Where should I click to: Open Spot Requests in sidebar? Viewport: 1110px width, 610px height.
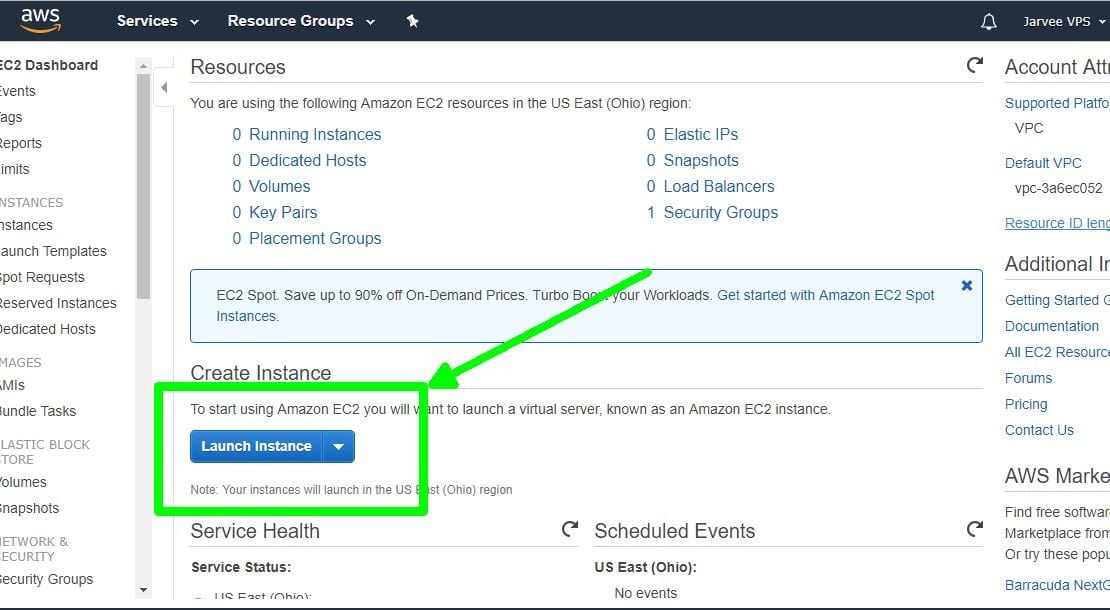[x=42, y=277]
